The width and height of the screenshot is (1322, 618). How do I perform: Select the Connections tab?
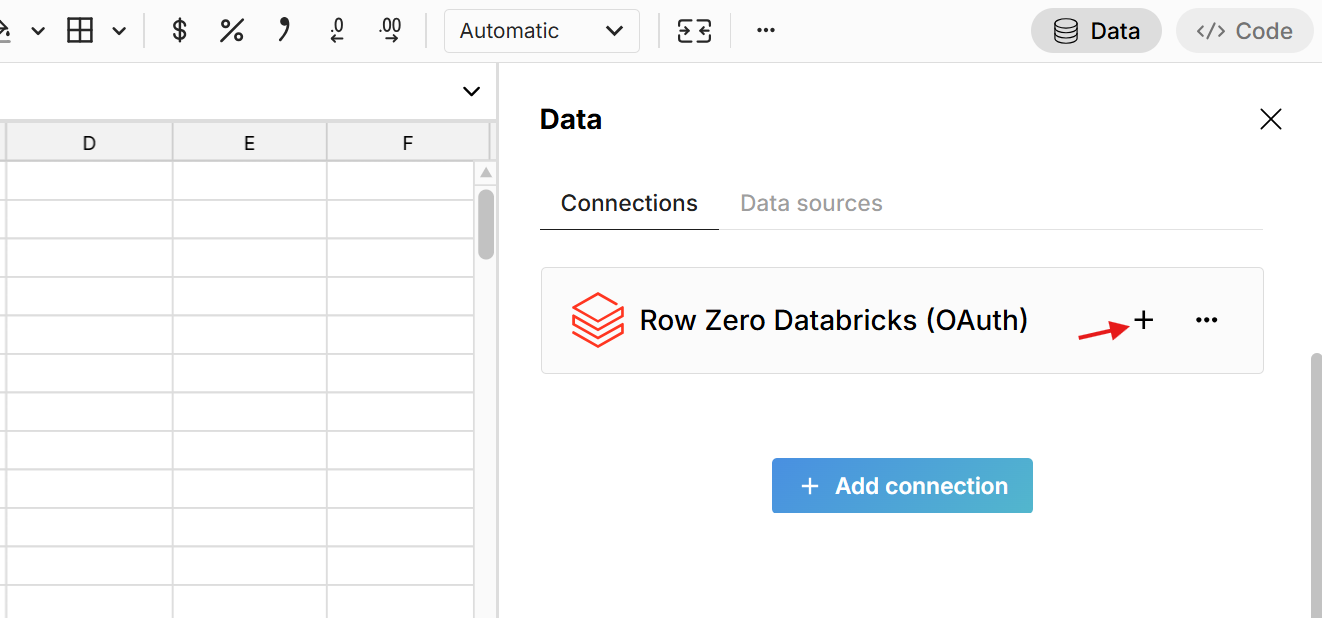[x=628, y=203]
